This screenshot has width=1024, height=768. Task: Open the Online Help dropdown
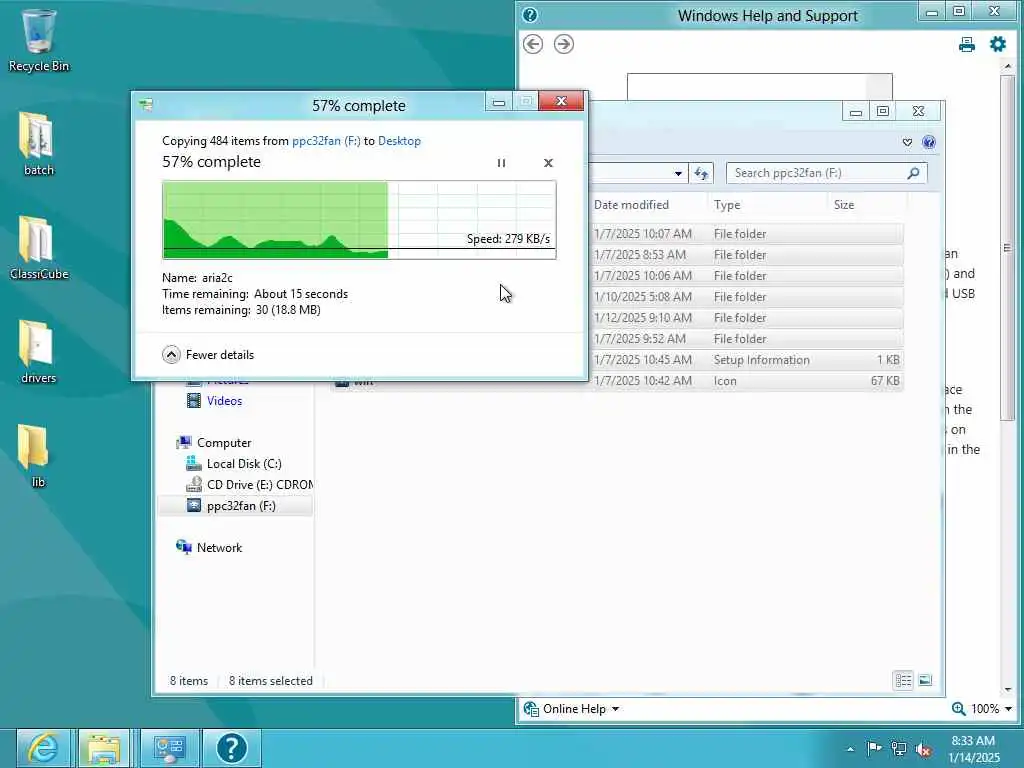(572, 709)
